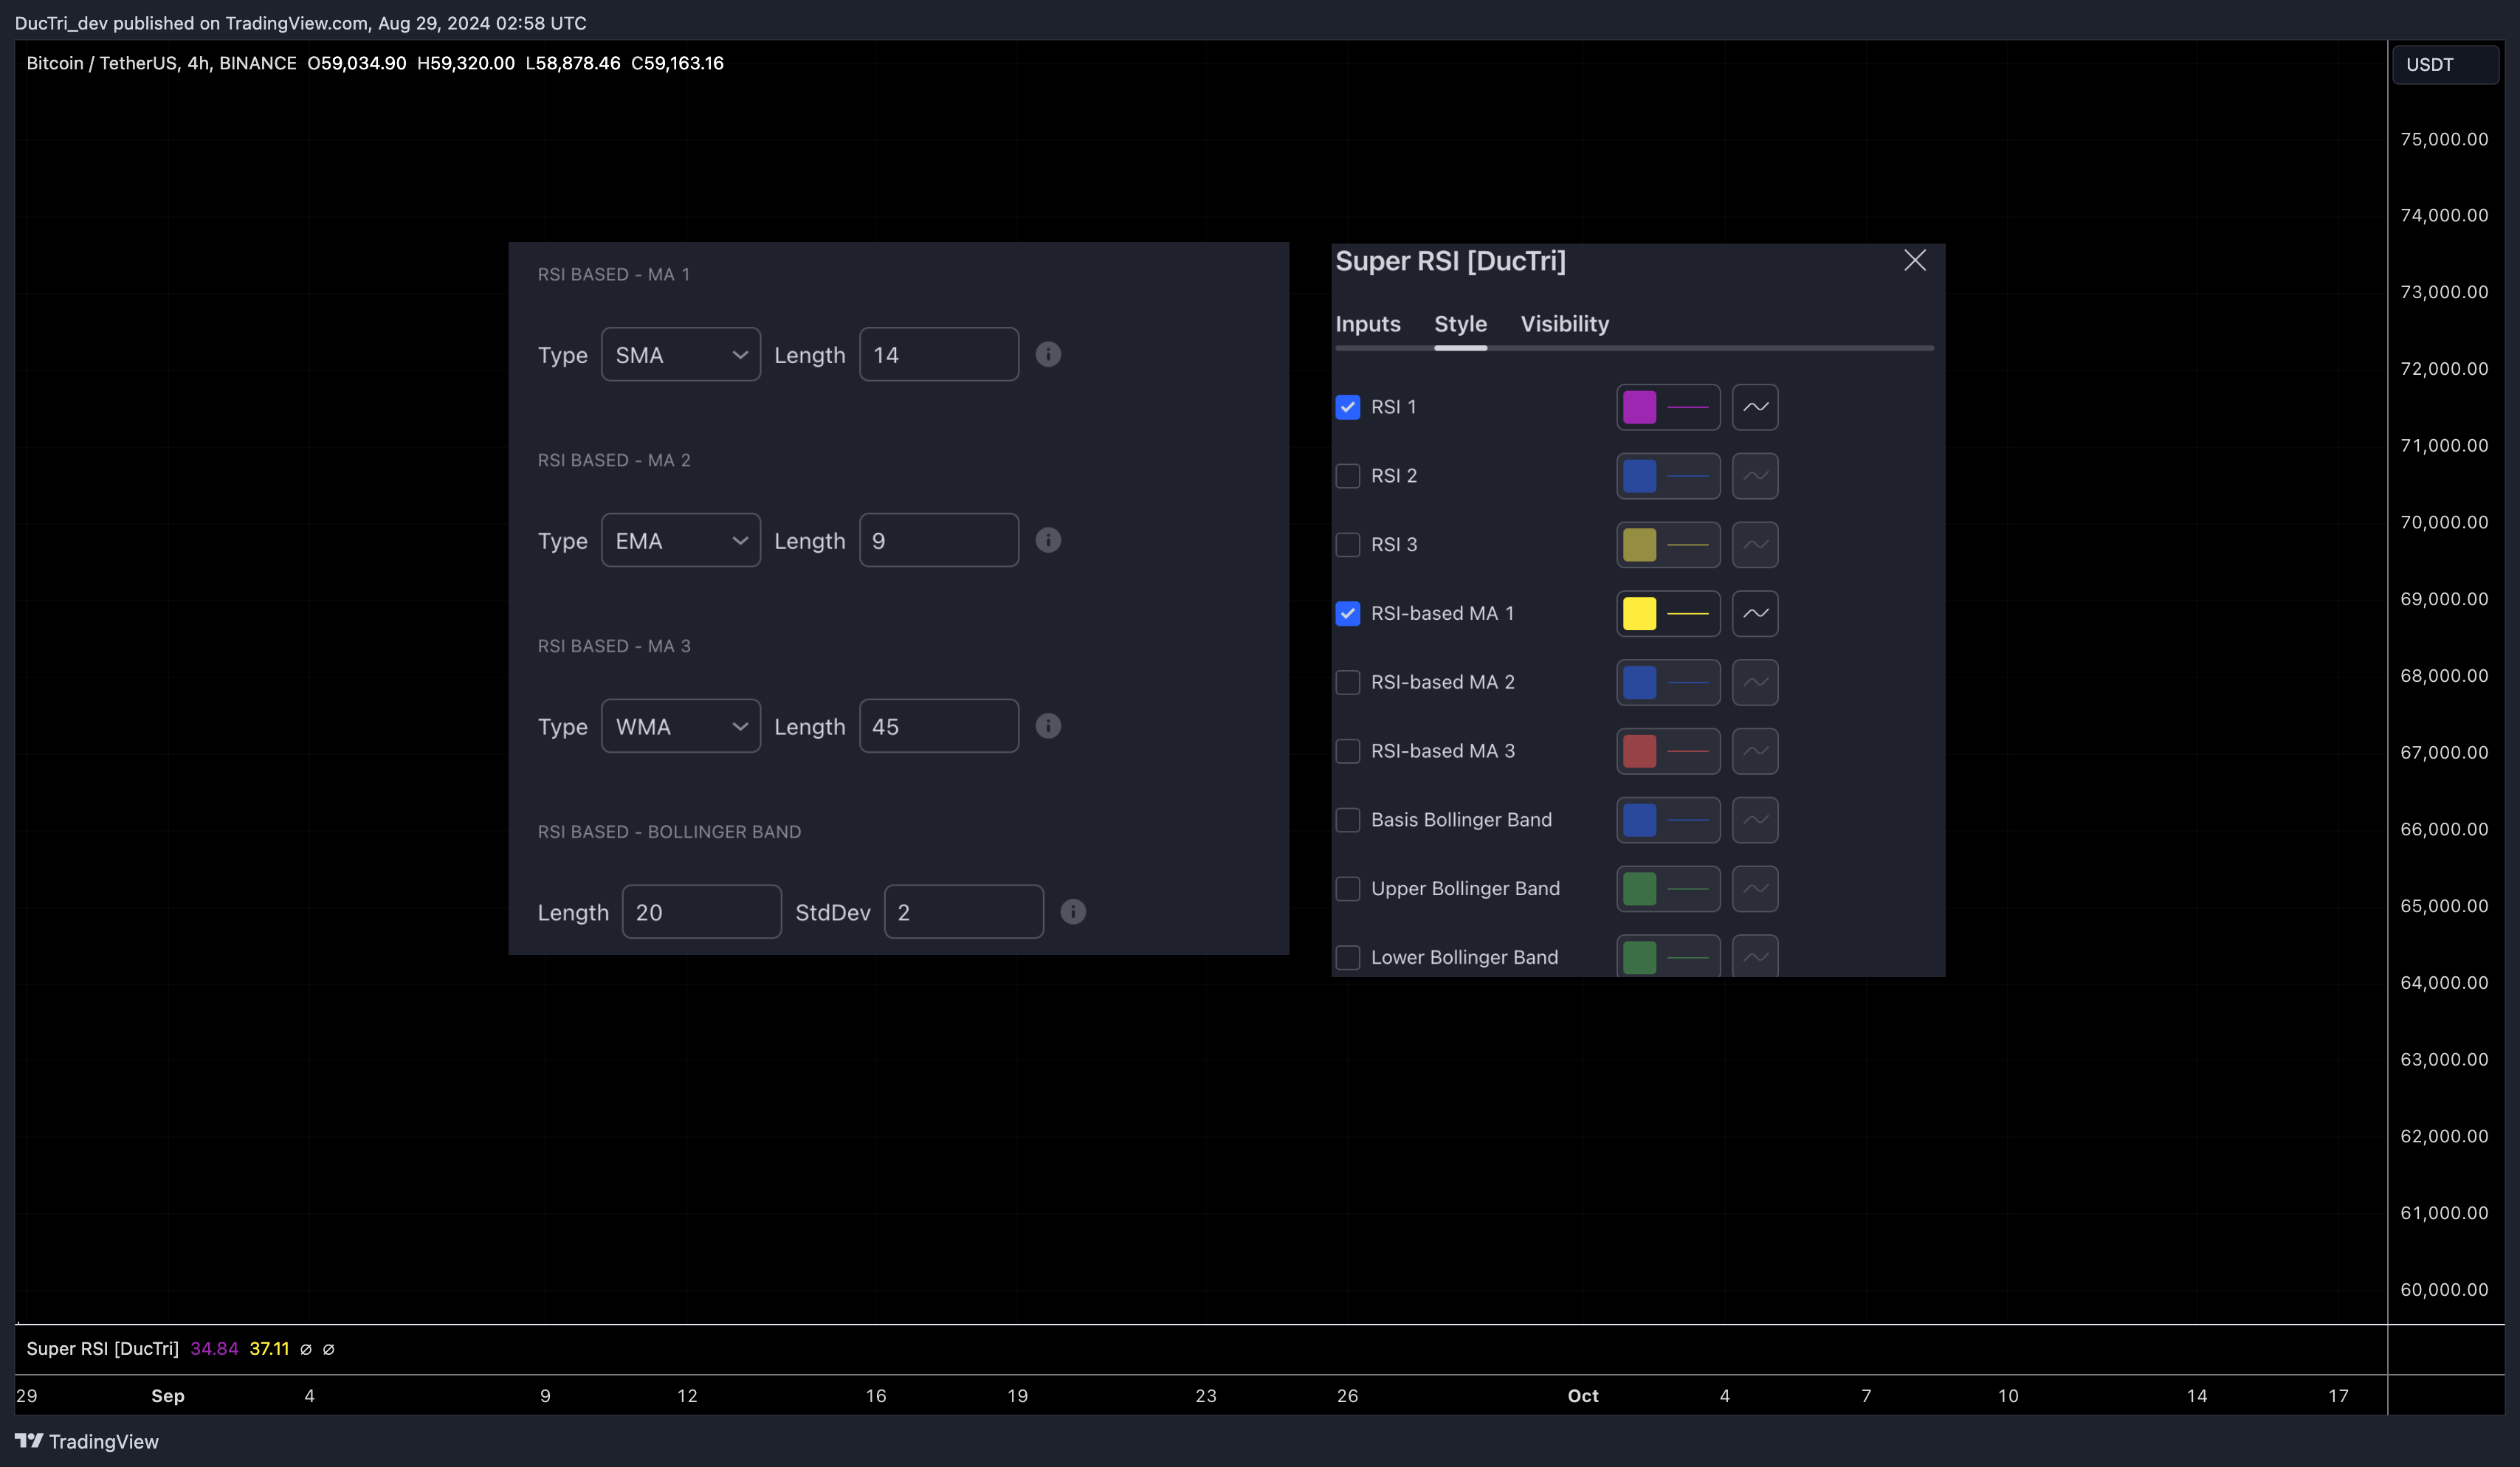Click the Length field showing 14
Image resolution: width=2520 pixels, height=1467 pixels.
click(x=939, y=354)
